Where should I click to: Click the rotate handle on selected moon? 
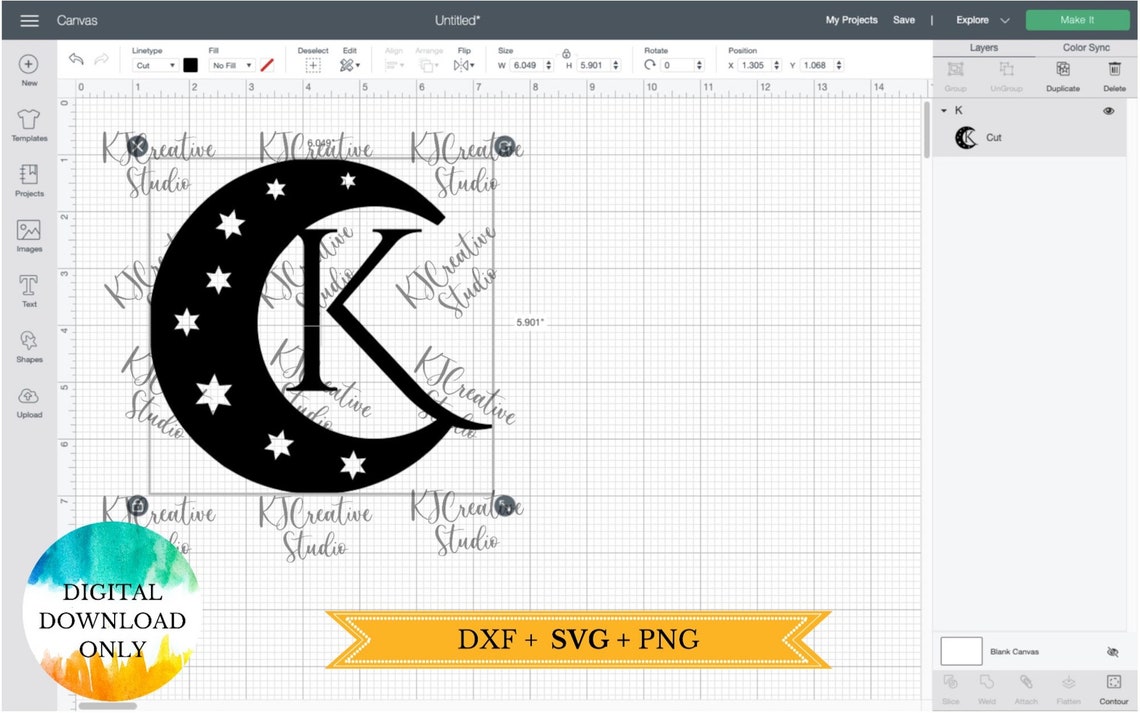click(505, 147)
